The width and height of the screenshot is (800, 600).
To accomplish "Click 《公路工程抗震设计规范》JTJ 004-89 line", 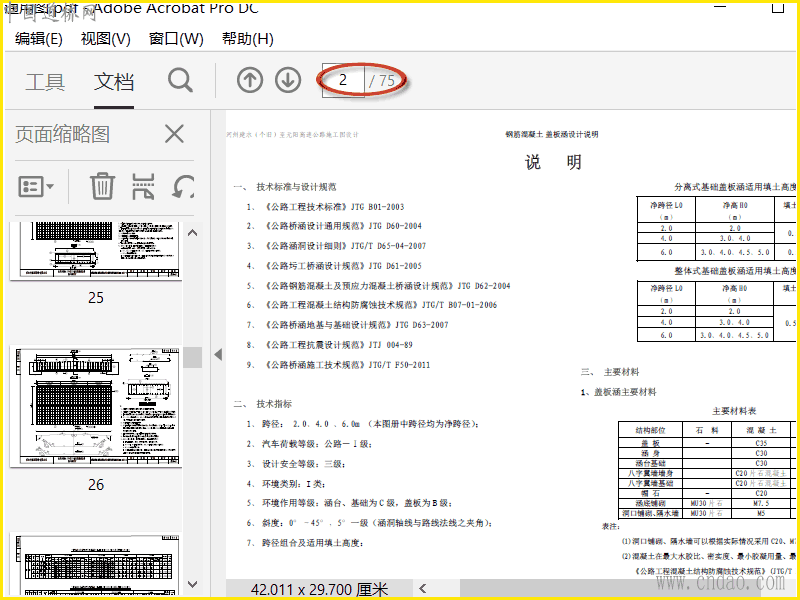I will coord(338,345).
